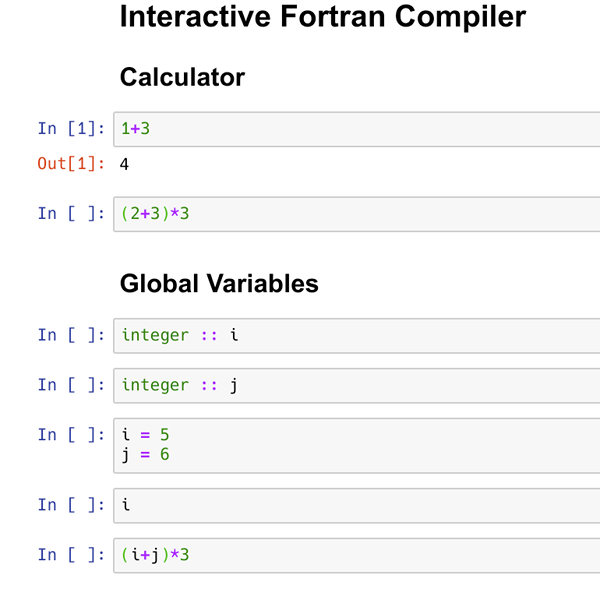Viewport: 600px width, 600px height.
Task: Click the code cell containing 1+3
Action: (x=357, y=129)
